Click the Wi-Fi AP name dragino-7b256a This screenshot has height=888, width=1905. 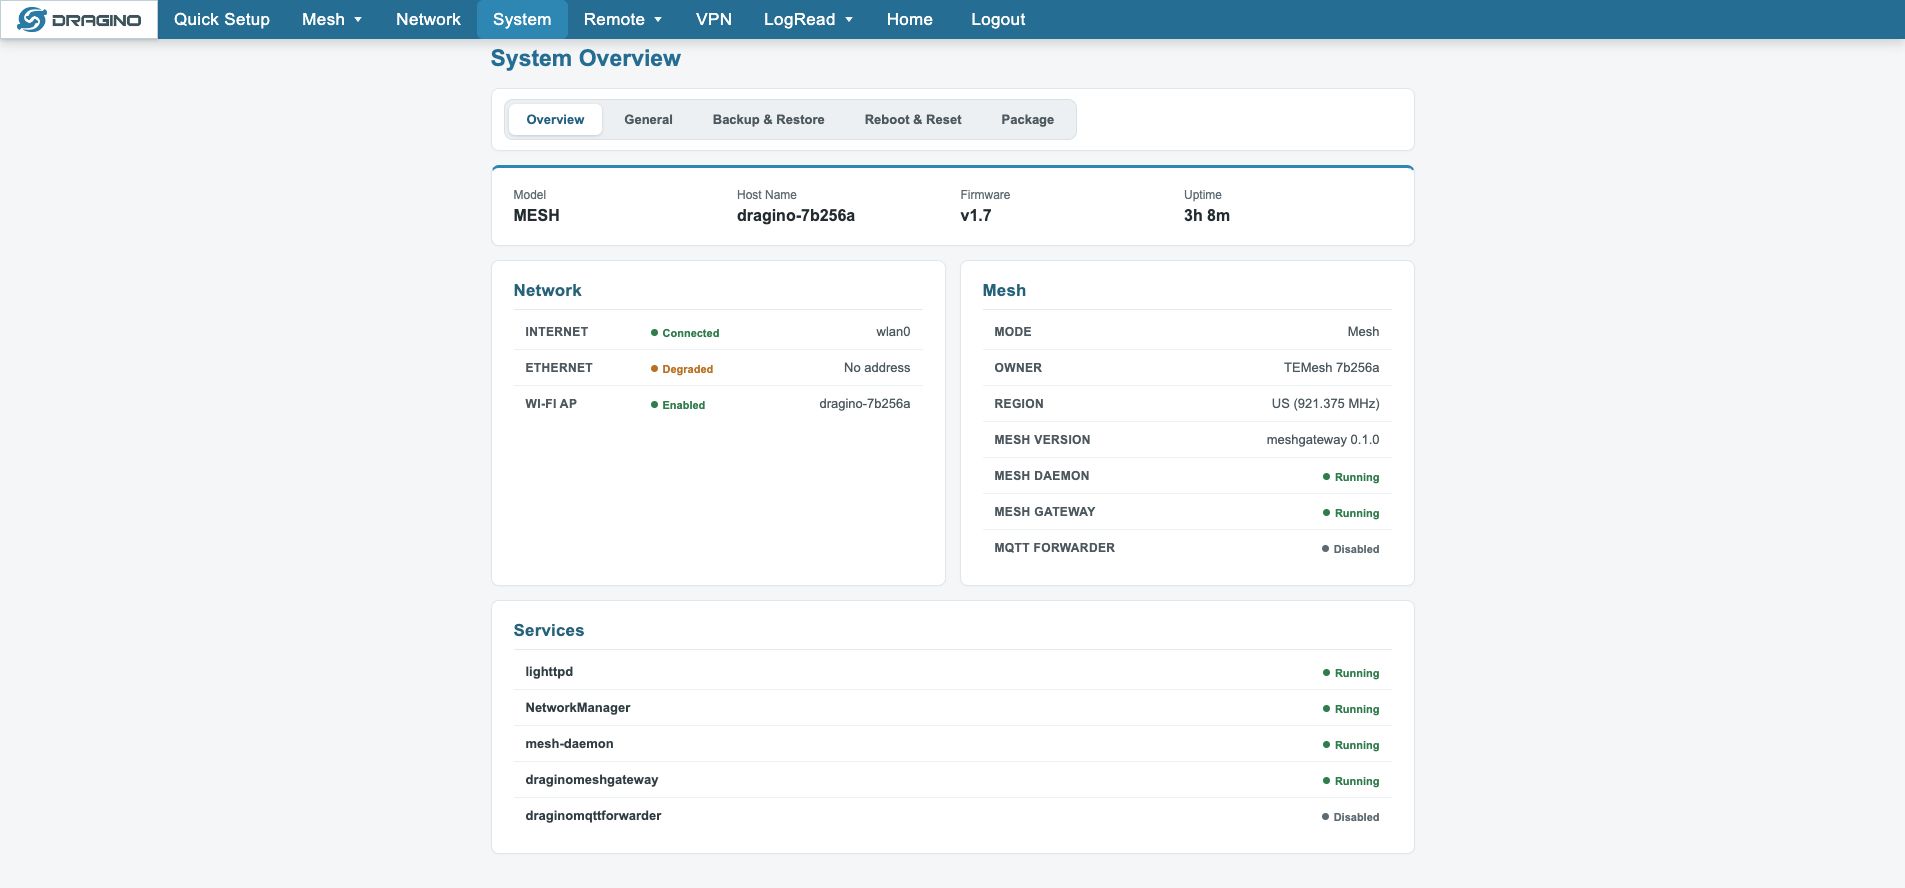tap(865, 404)
